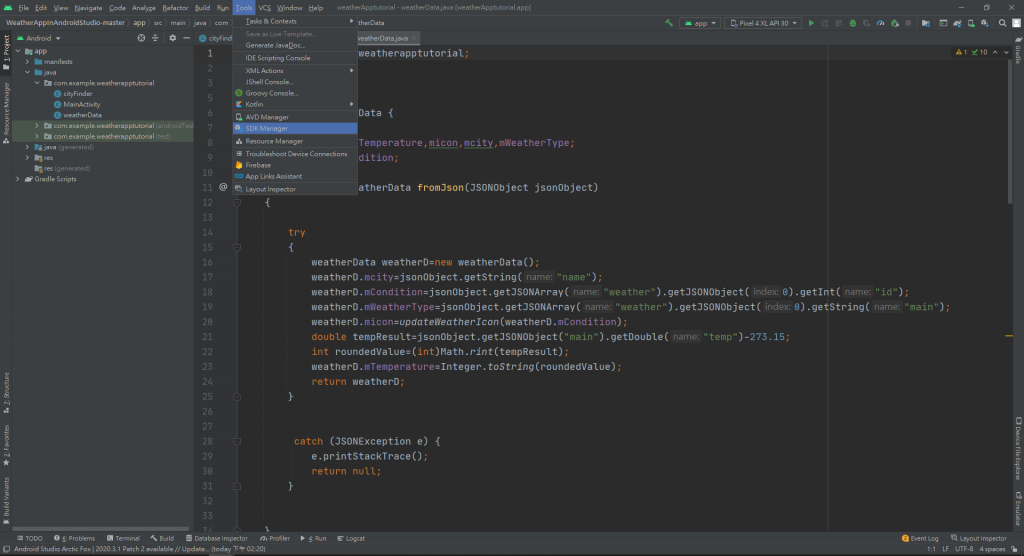Screen dimensions: 1024x556
Task: Click the Project panel horizontal scrollbar
Action: (101, 529)
